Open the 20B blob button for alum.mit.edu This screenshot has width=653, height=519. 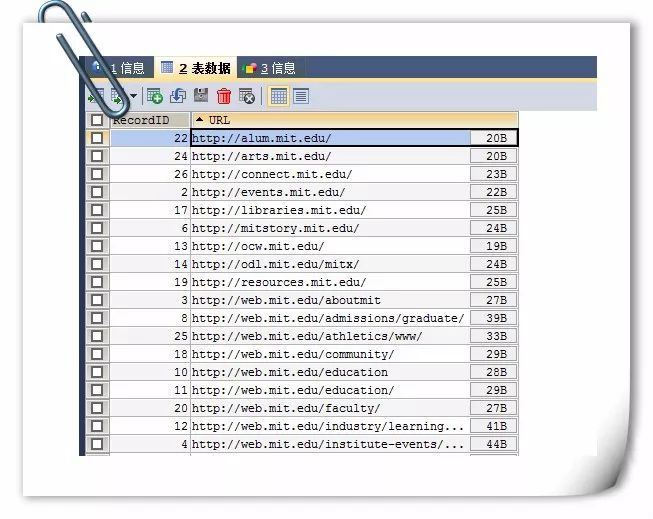[x=496, y=138]
